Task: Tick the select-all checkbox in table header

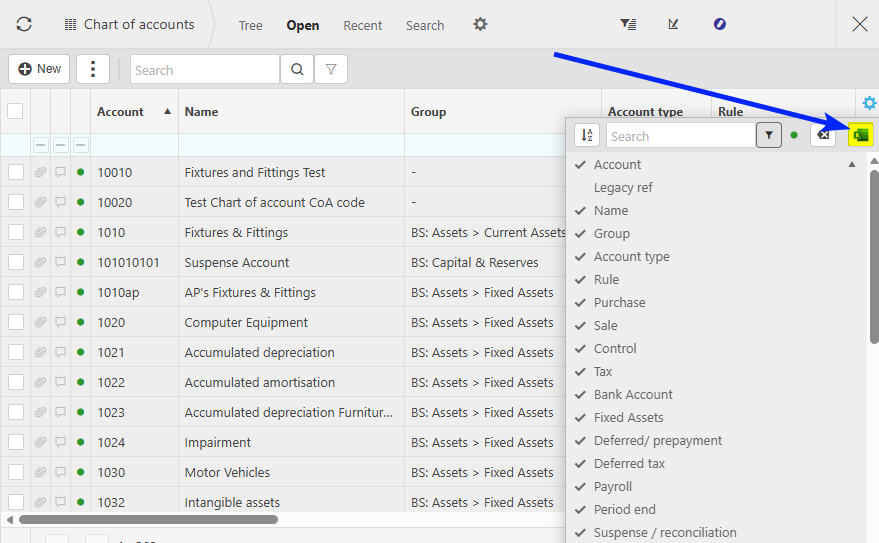Action: pyautogui.click(x=15, y=111)
